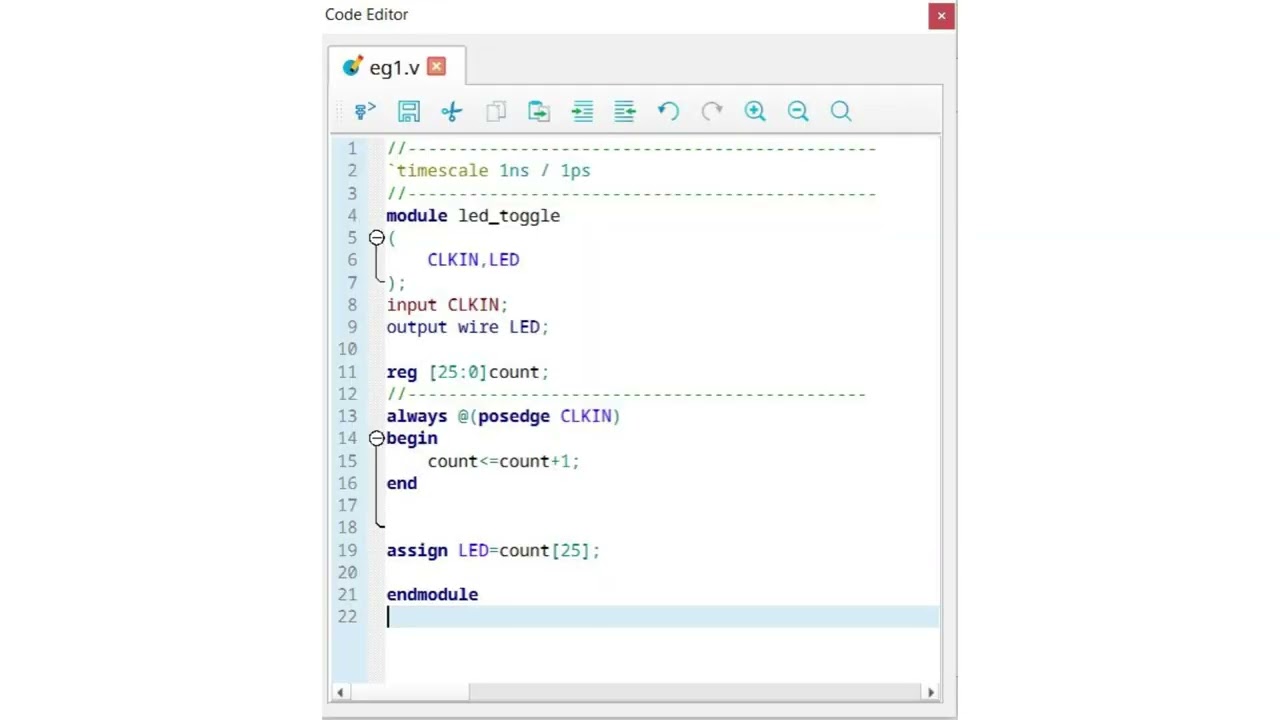Click the 'endmodule' keyword
1280x720 pixels.
click(x=432, y=595)
